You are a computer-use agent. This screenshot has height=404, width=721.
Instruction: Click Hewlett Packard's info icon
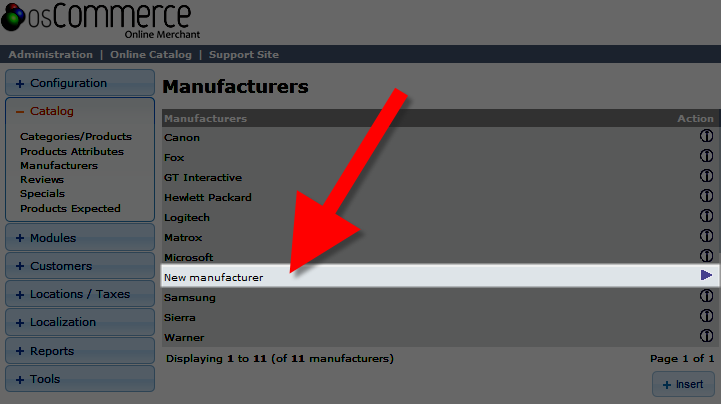[706, 197]
